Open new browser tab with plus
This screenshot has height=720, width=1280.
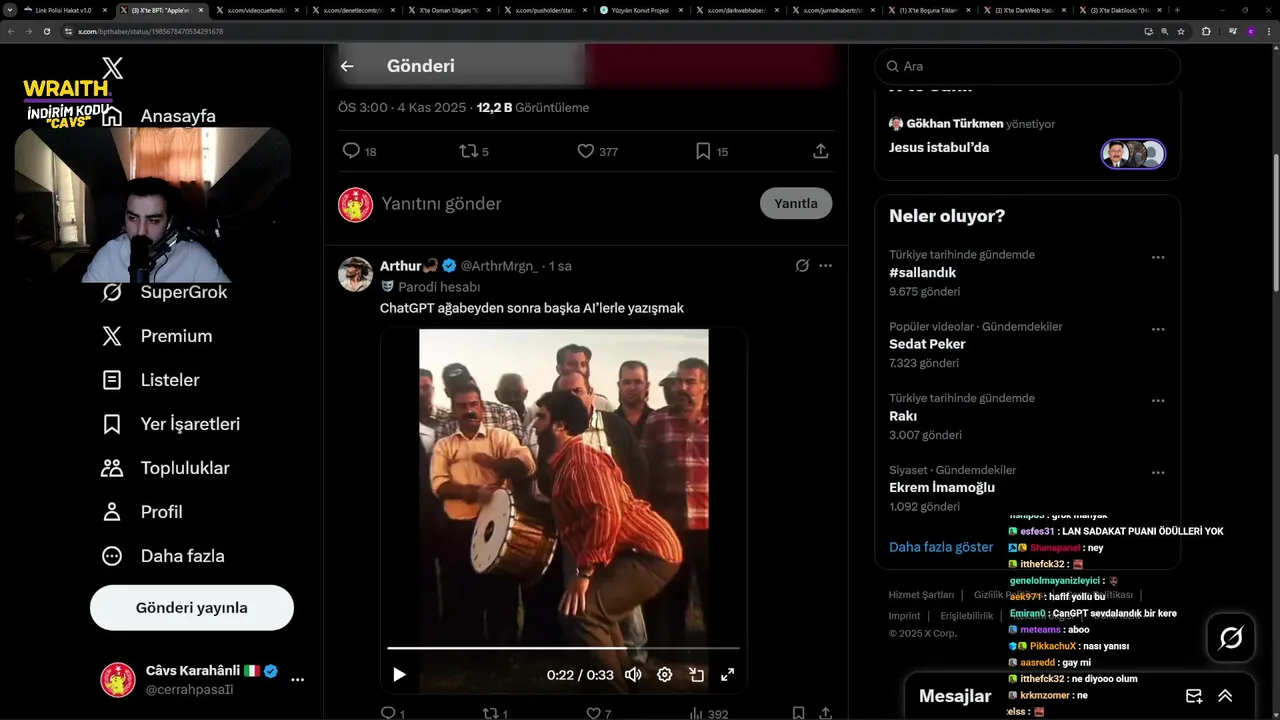click(x=1177, y=10)
